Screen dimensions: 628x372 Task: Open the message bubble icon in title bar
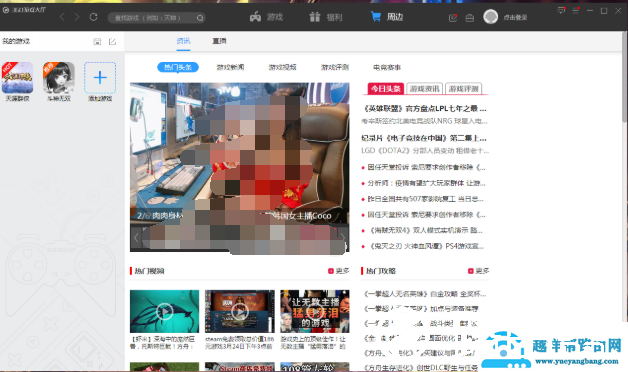(x=561, y=10)
